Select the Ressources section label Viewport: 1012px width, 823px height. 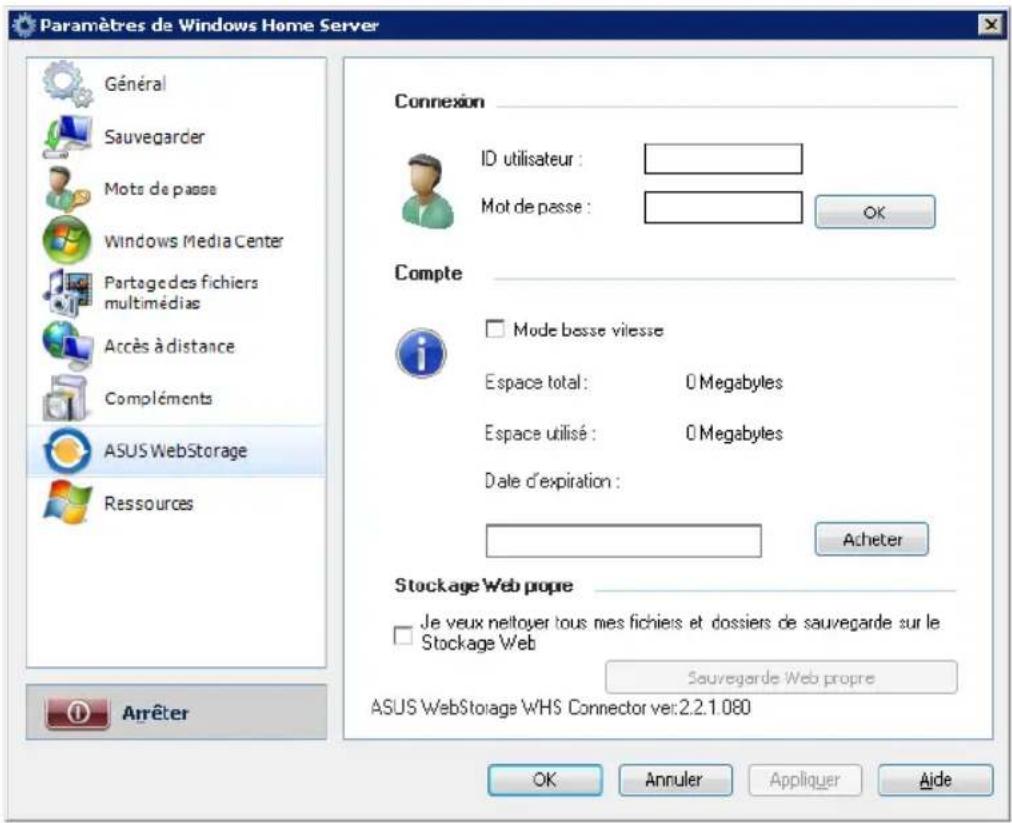148,503
